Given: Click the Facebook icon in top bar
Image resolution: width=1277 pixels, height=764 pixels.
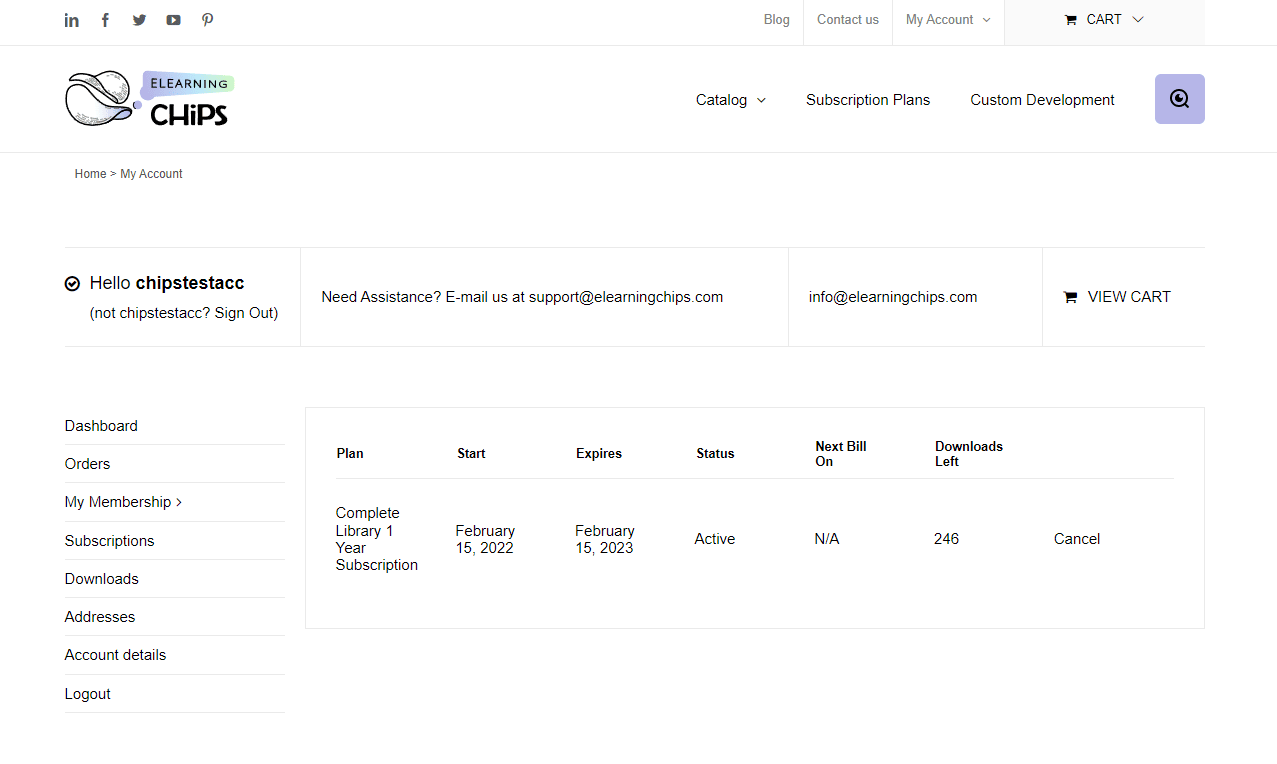Looking at the screenshot, I should pyautogui.click(x=105, y=20).
